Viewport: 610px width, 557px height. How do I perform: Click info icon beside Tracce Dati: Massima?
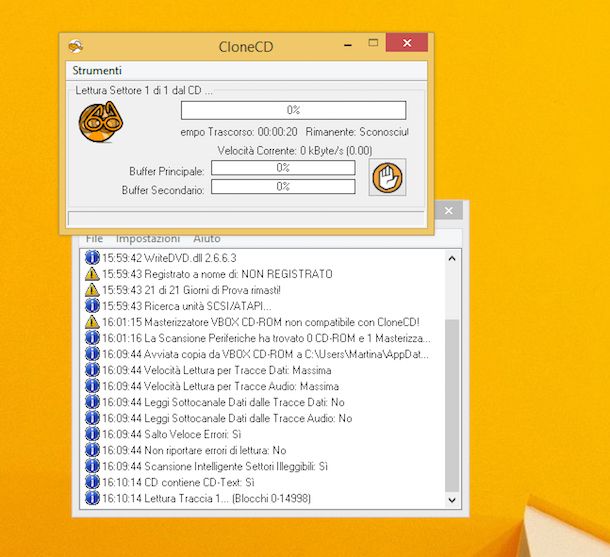pyautogui.click(x=92, y=370)
